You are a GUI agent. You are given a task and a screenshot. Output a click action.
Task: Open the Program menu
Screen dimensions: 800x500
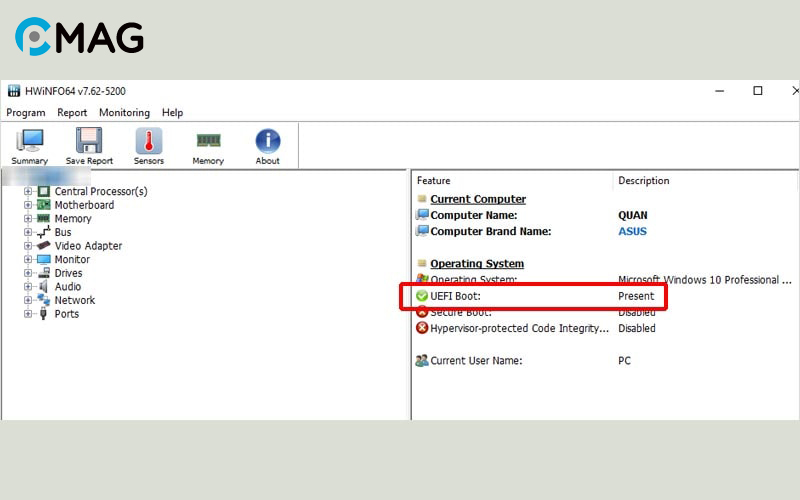(26, 113)
